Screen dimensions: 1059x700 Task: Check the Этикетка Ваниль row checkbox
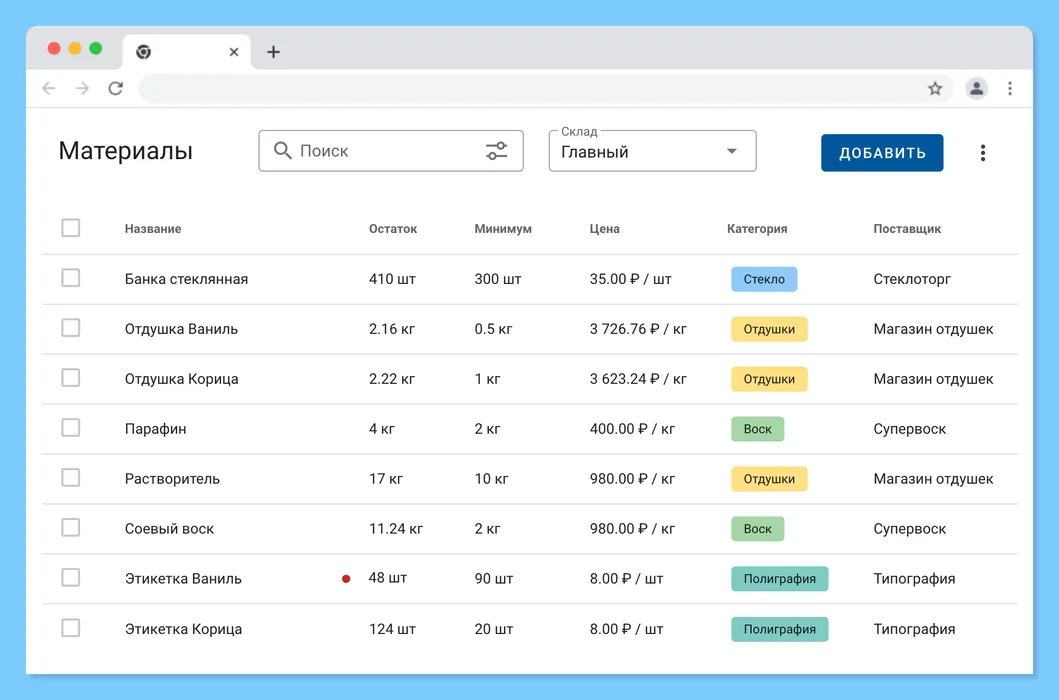(x=71, y=578)
